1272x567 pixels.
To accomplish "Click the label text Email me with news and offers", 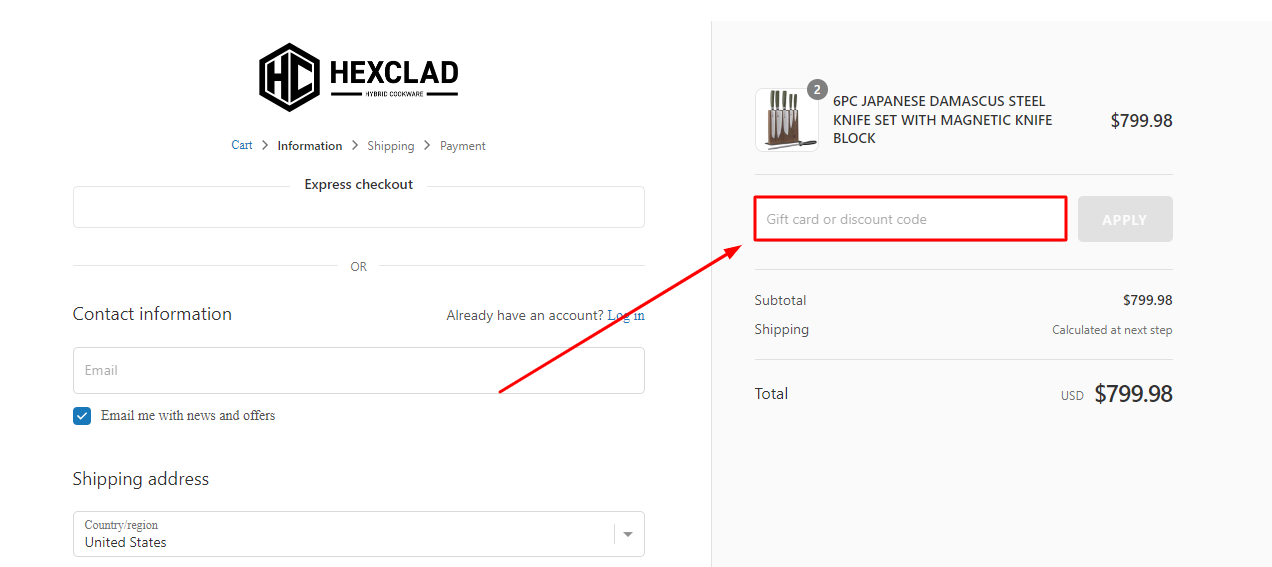I will pos(188,416).
